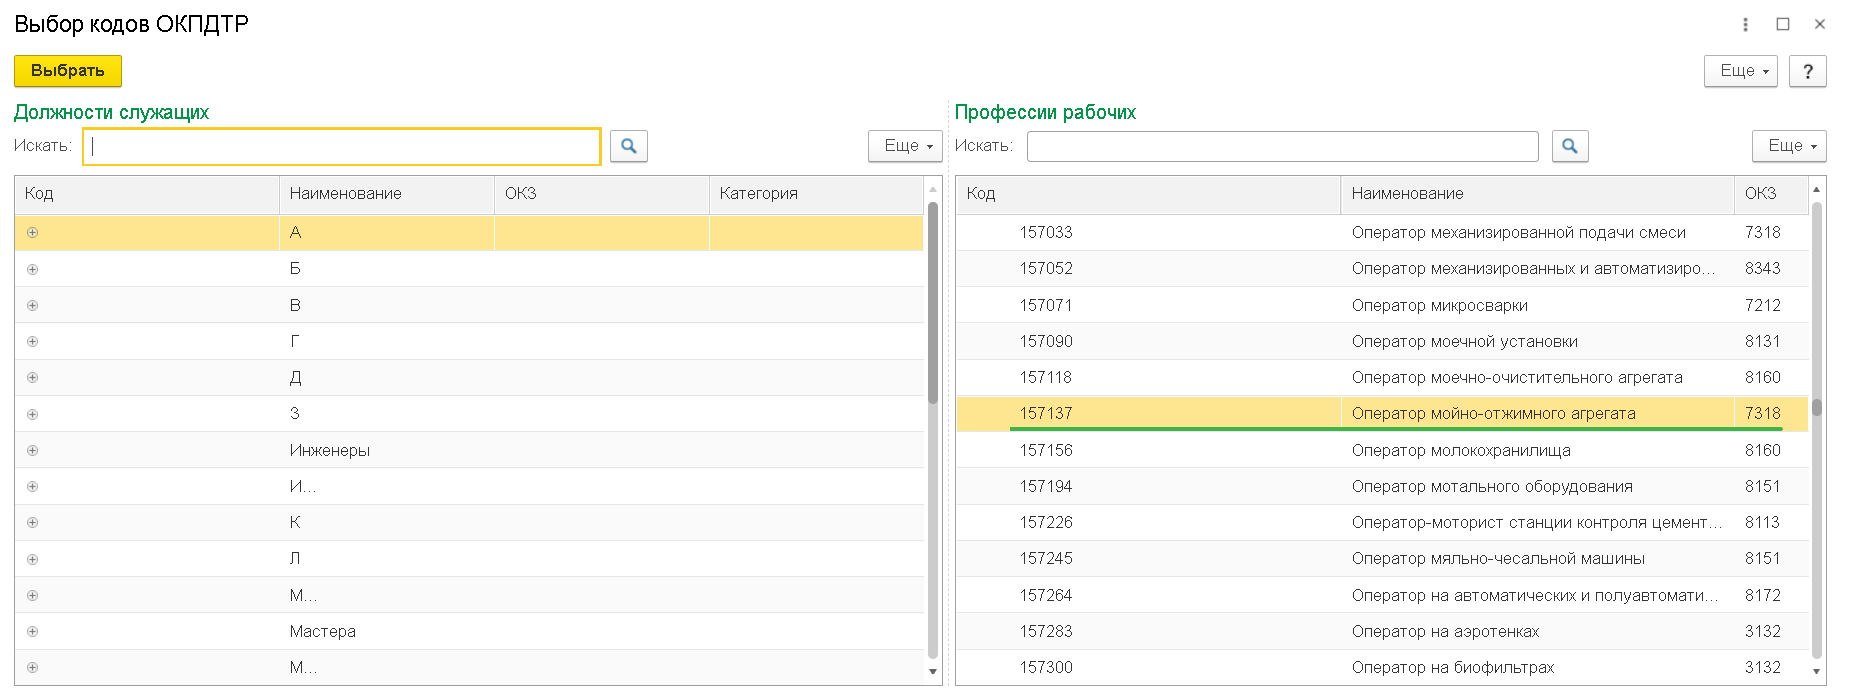Open Еще menu in Профессии рабочих panel

(1788, 146)
